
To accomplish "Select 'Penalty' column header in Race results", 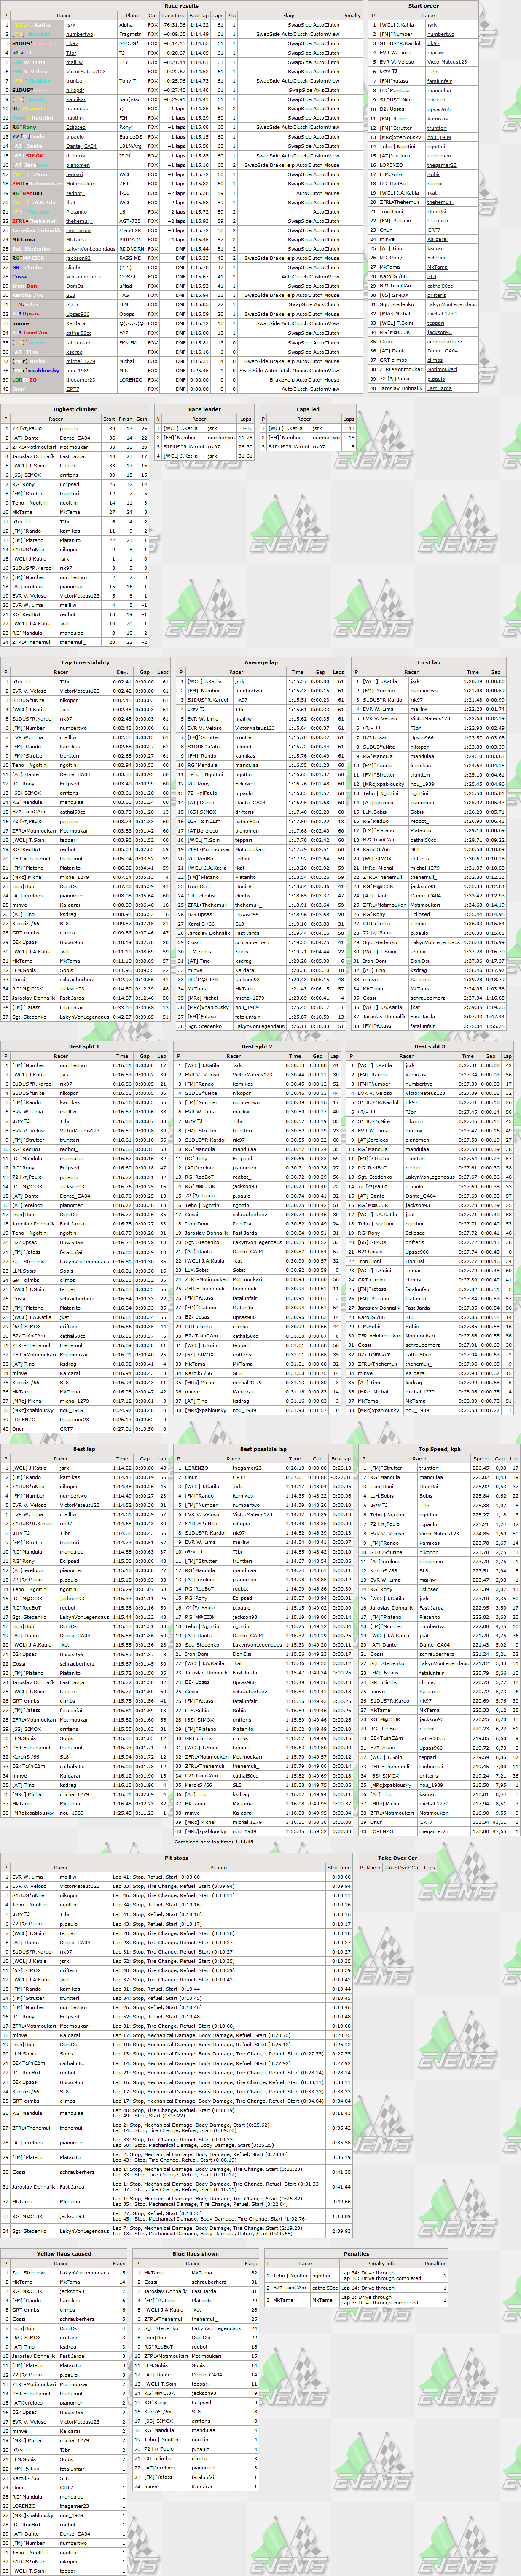I will [352, 16].
